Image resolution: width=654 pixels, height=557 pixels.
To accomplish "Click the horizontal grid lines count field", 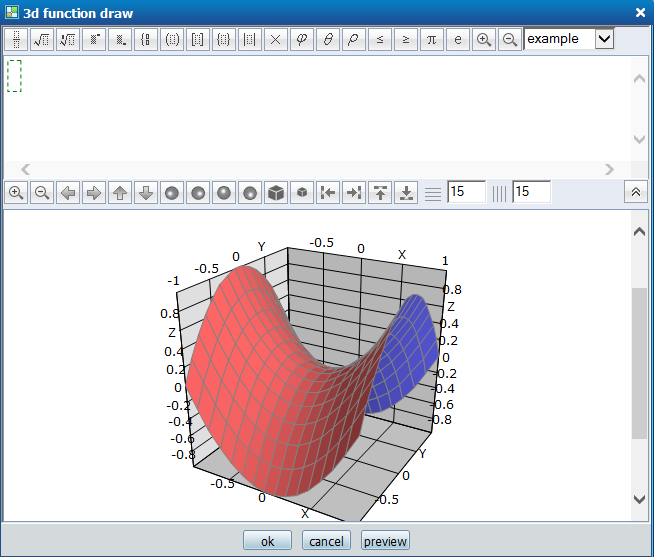I will [466, 192].
